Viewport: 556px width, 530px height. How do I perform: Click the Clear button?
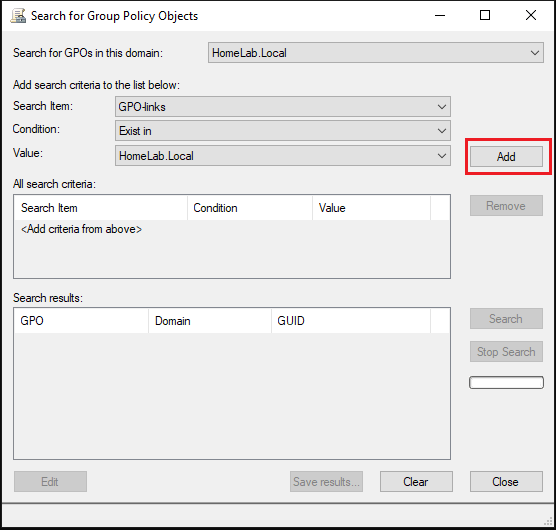coord(416,481)
